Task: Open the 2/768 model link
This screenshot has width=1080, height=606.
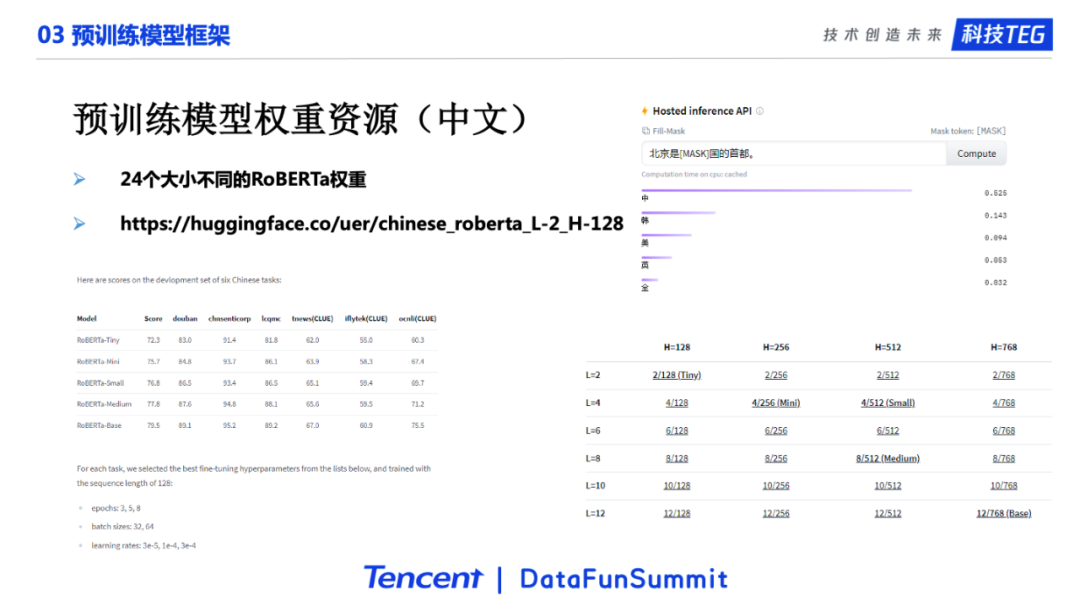Action: [x=1004, y=375]
